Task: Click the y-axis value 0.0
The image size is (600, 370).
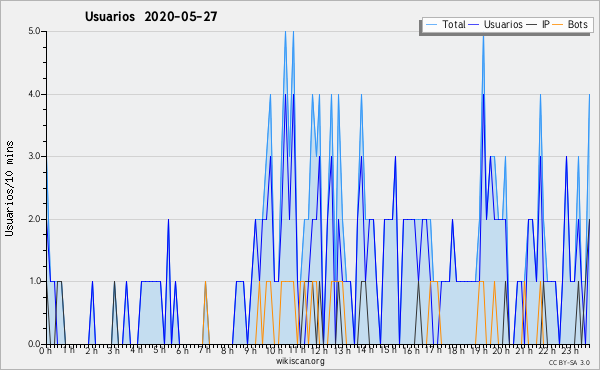Action: pyautogui.click(x=34, y=344)
